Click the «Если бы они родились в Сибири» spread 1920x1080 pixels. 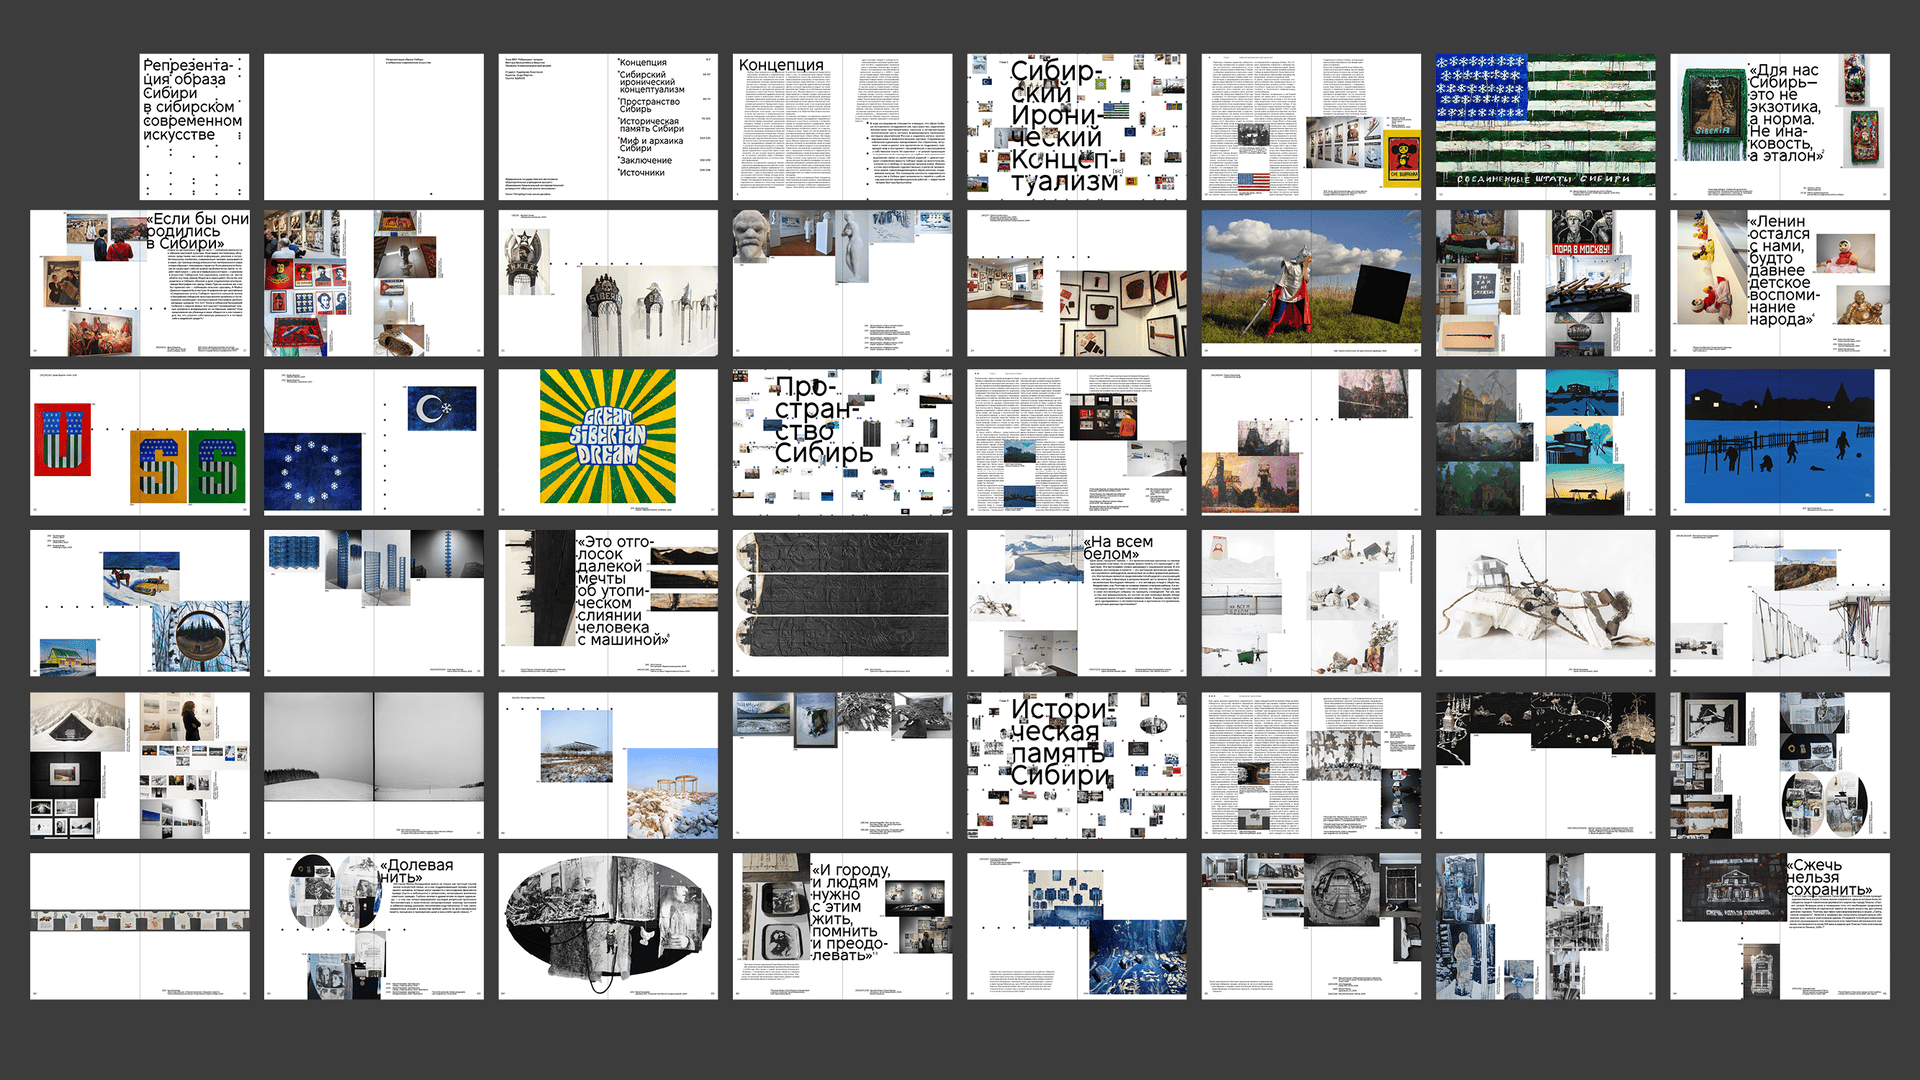(140, 283)
